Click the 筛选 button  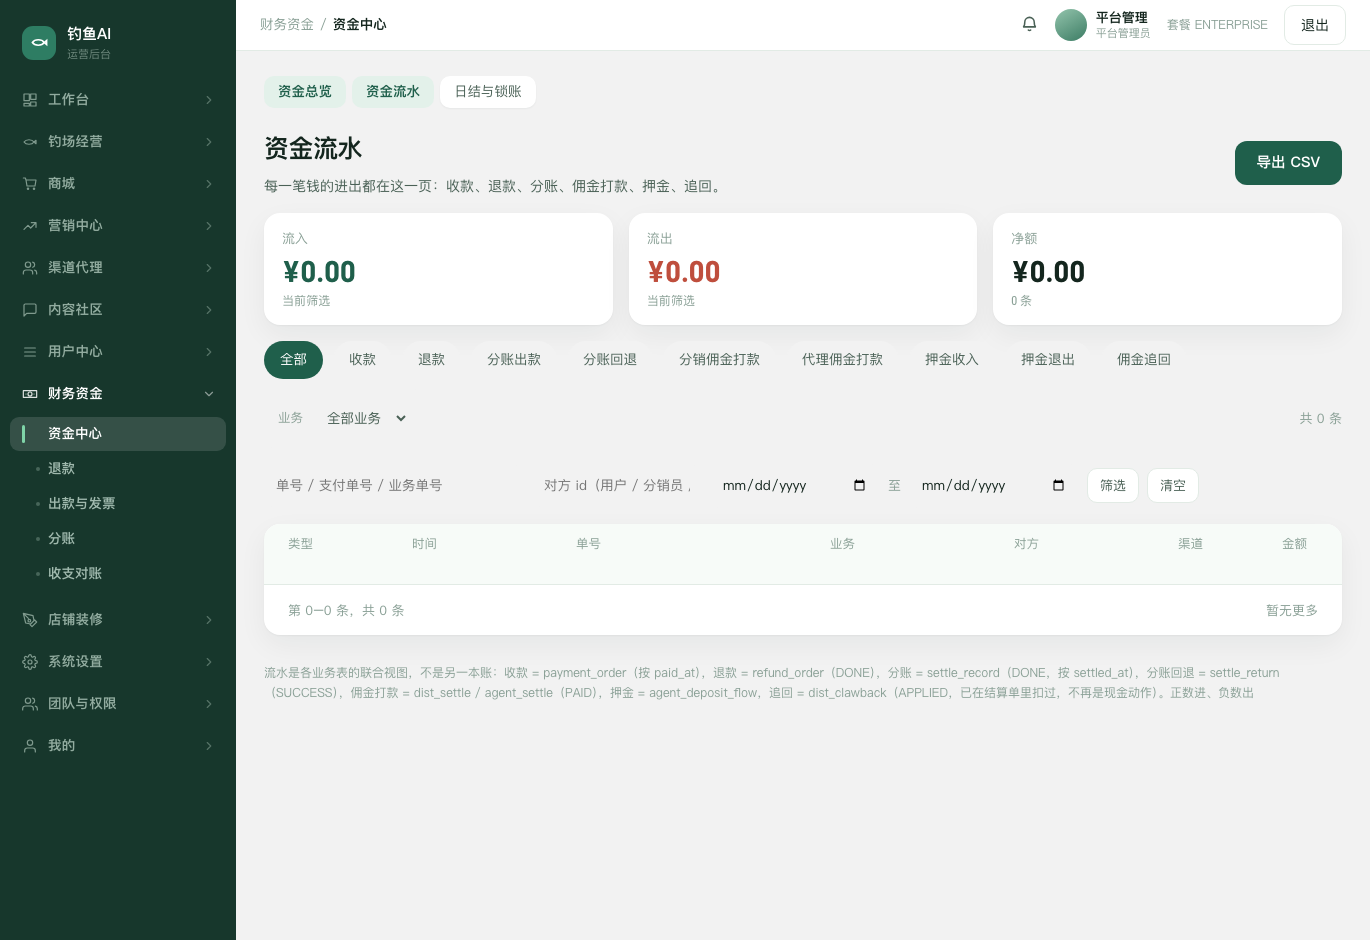(x=1113, y=486)
